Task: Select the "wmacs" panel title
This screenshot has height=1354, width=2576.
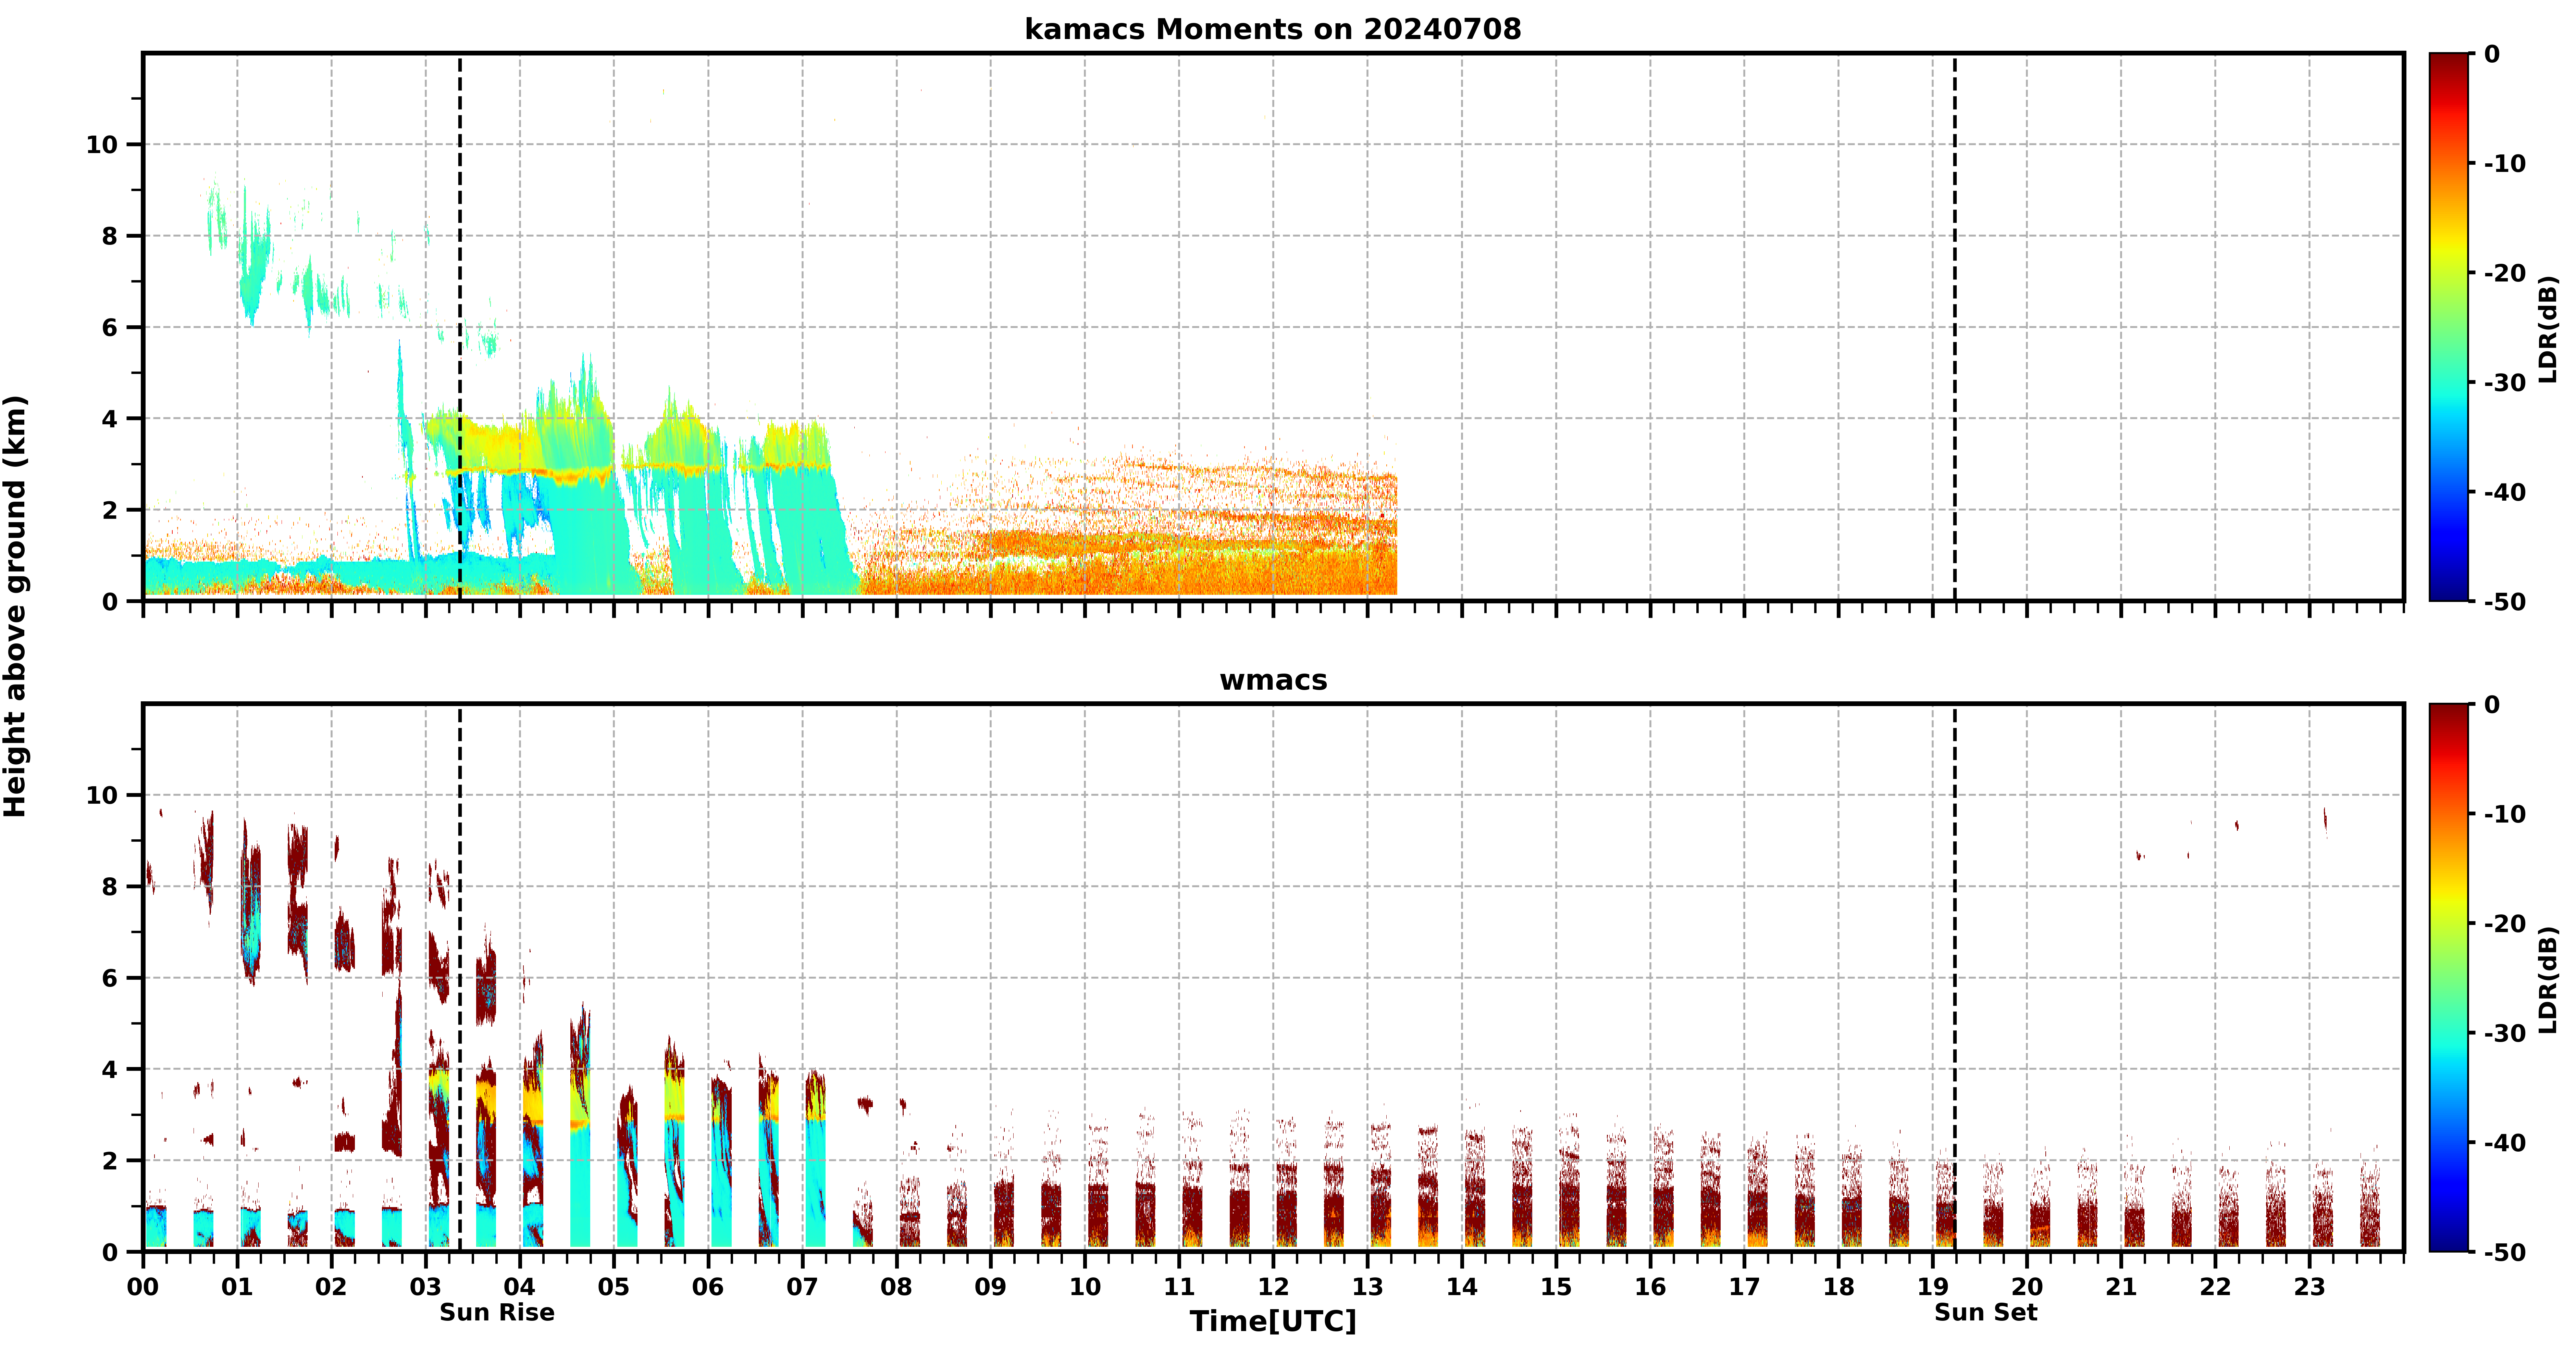Action: pos(1273,680)
